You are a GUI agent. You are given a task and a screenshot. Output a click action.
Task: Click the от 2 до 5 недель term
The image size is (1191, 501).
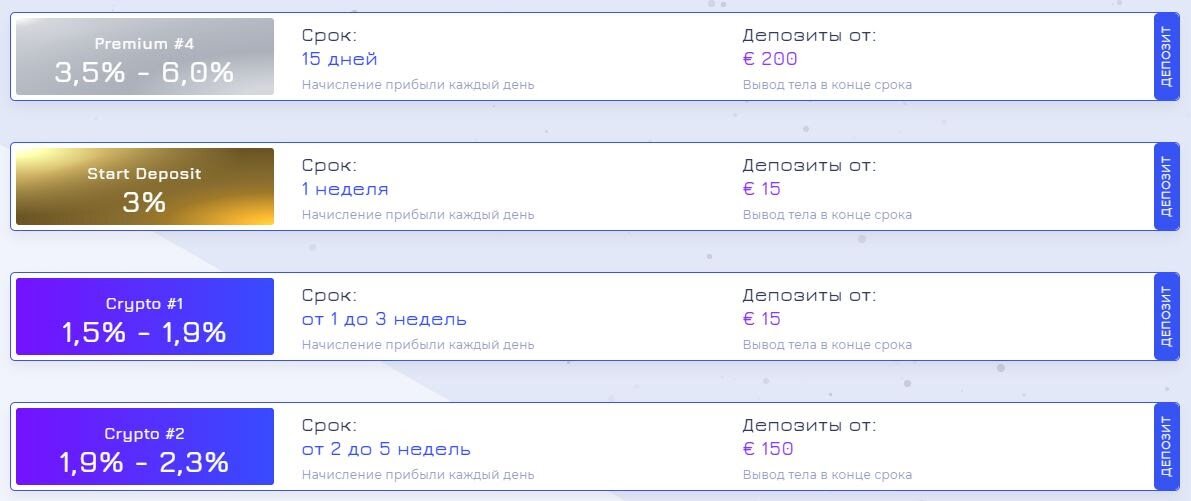386,449
